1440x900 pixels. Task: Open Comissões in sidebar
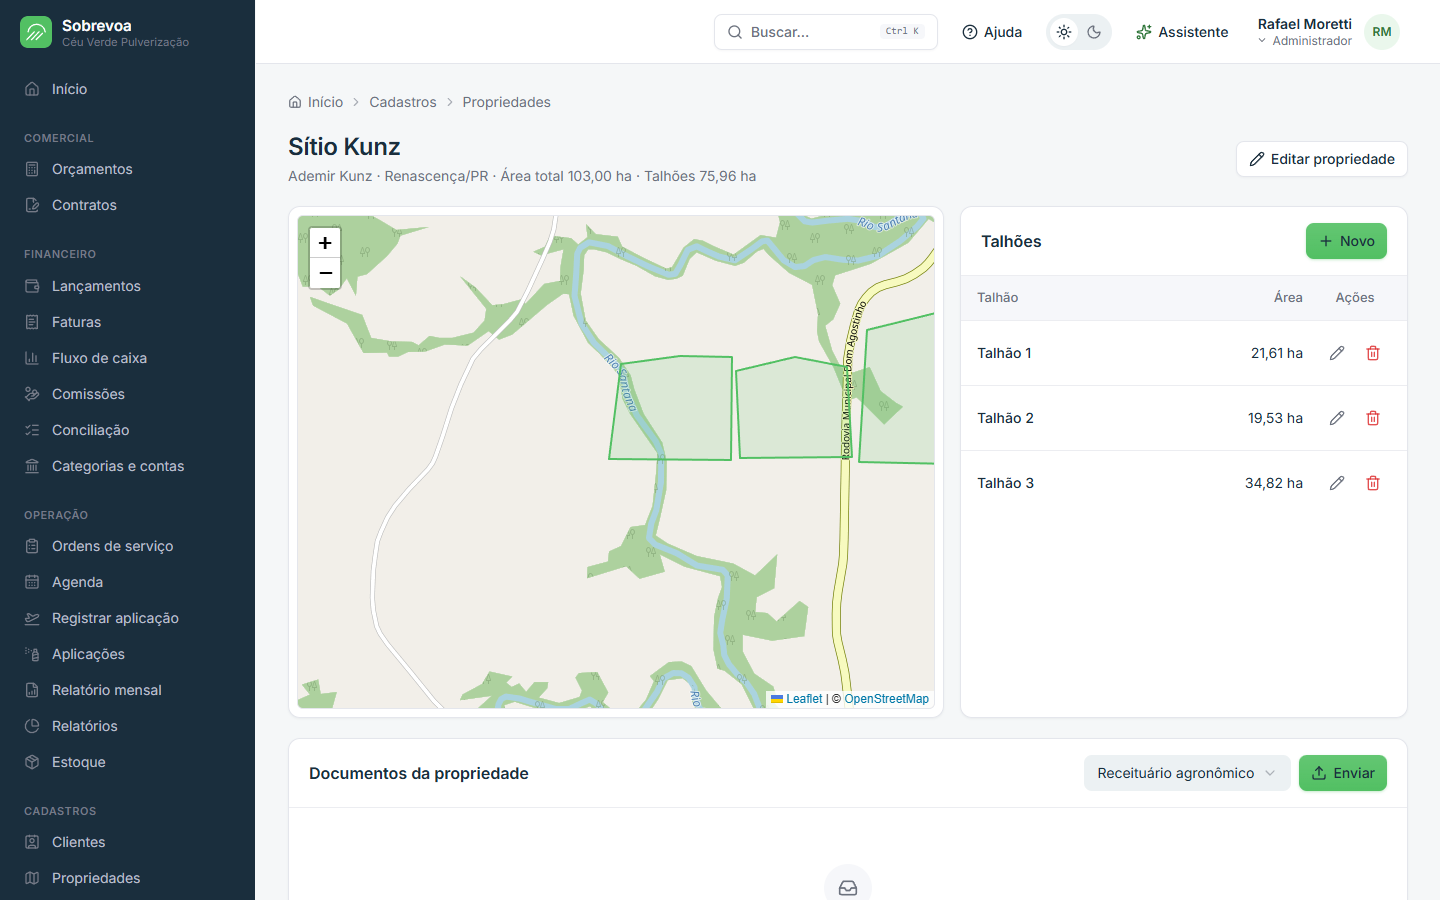[127, 394]
